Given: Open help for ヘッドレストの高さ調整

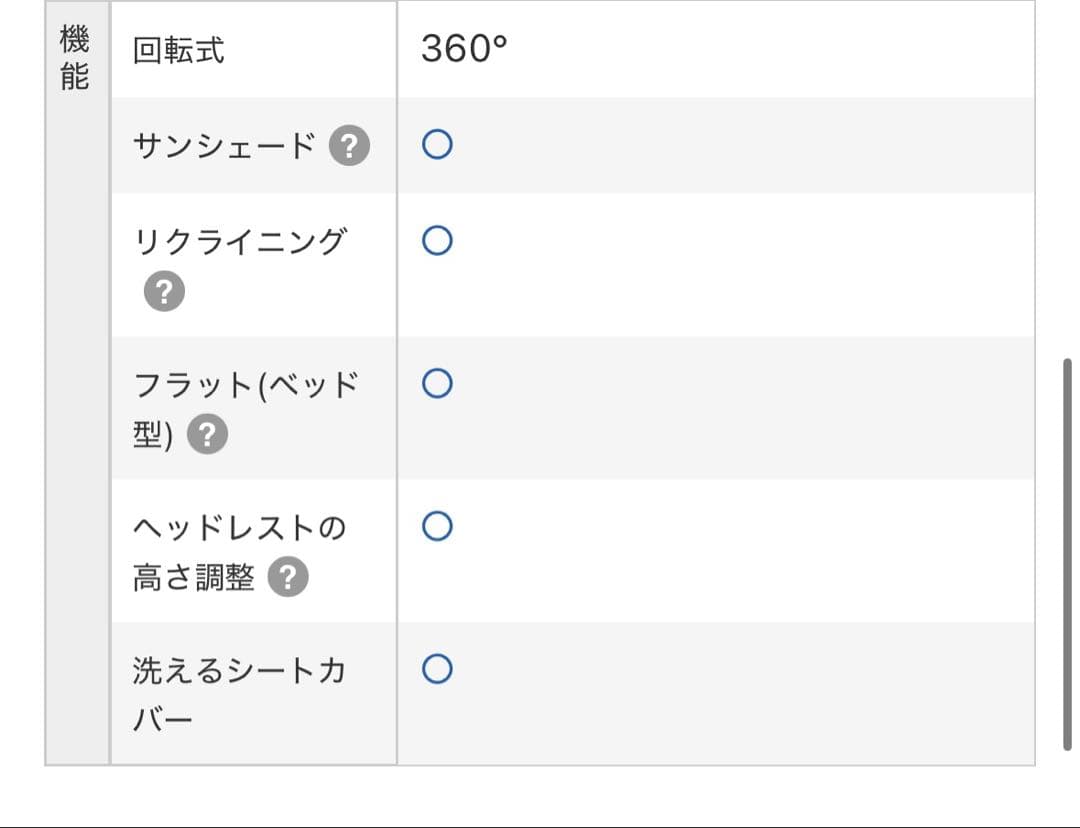Looking at the screenshot, I should 288,577.
